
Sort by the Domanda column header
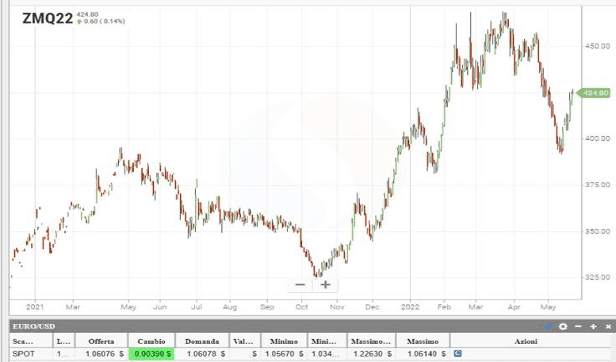pyautogui.click(x=202, y=341)
